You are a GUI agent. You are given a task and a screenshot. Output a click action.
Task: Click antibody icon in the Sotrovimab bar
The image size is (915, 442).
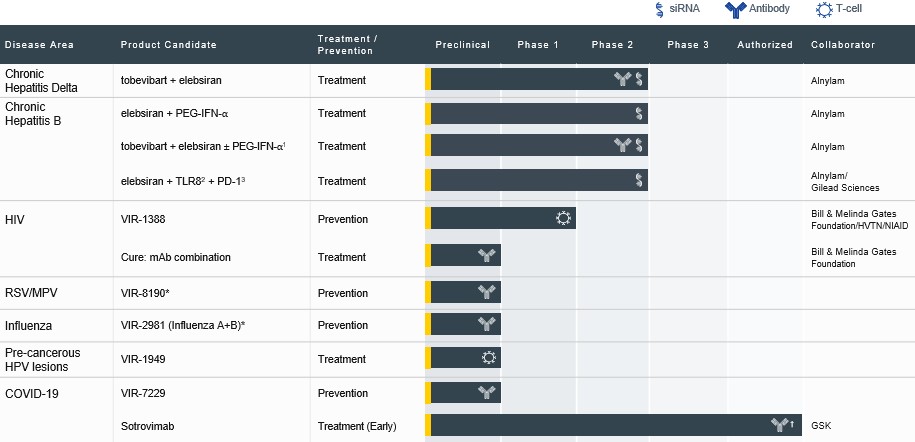tap(779, 426)
